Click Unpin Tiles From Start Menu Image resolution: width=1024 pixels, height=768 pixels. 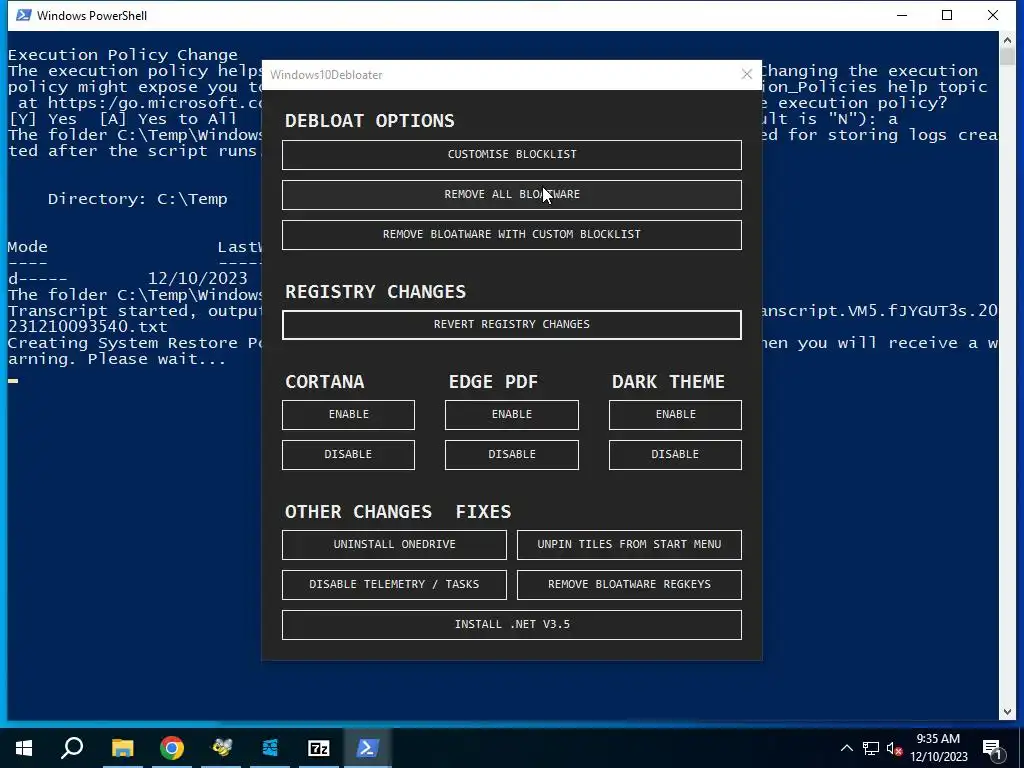point(629,545)
